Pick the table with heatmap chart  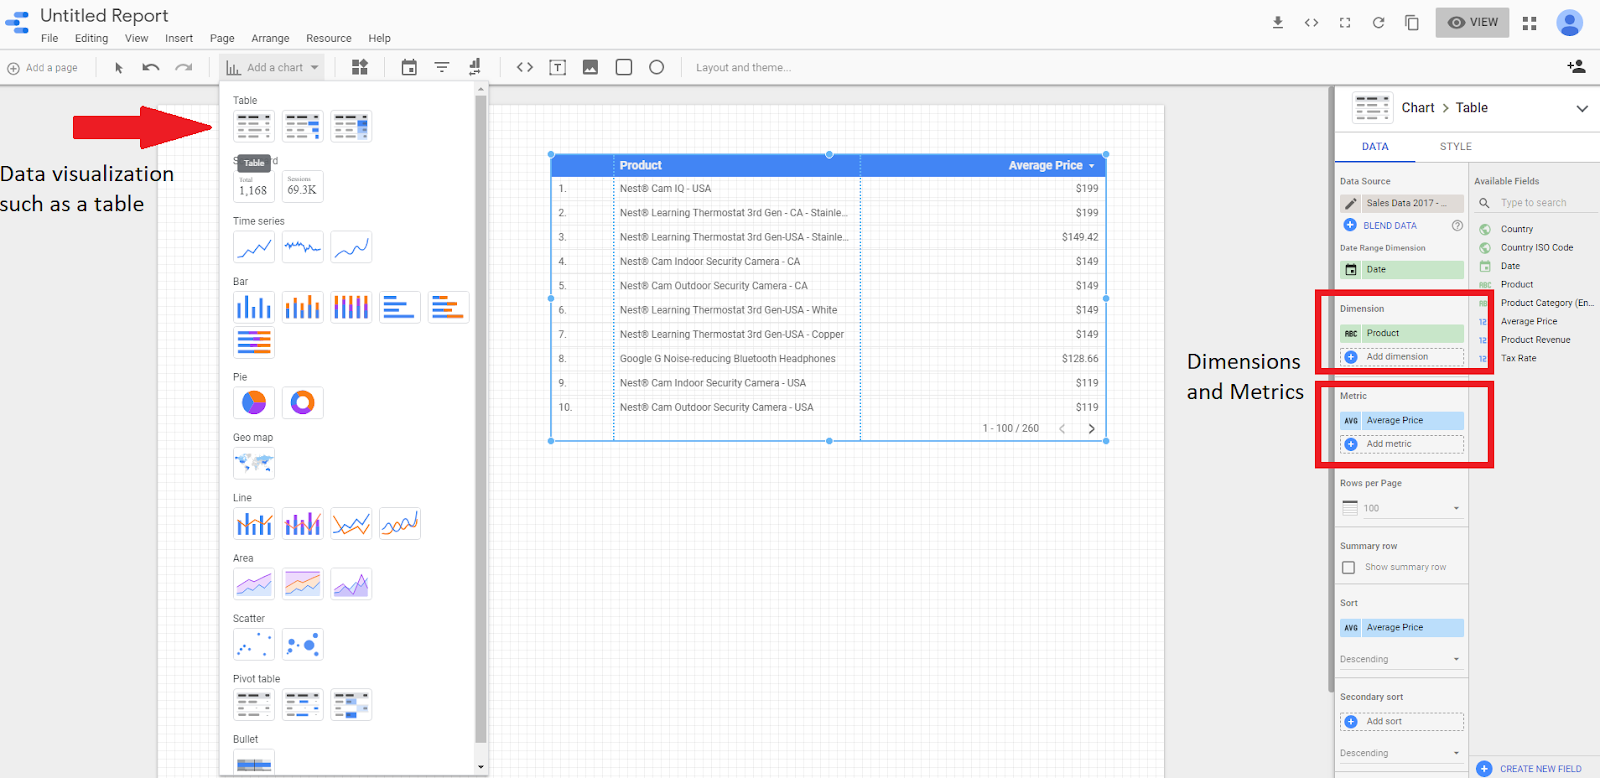[351, 126]
